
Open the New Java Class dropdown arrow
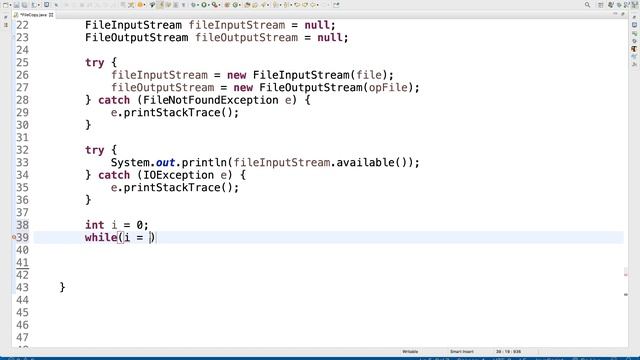pyautogui.click(x=240, y=5)
